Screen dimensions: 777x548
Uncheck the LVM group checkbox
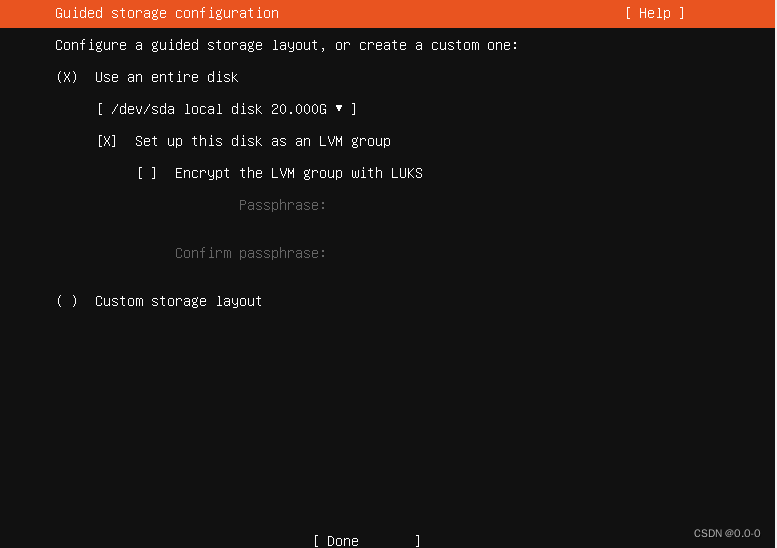click(107, 141)
